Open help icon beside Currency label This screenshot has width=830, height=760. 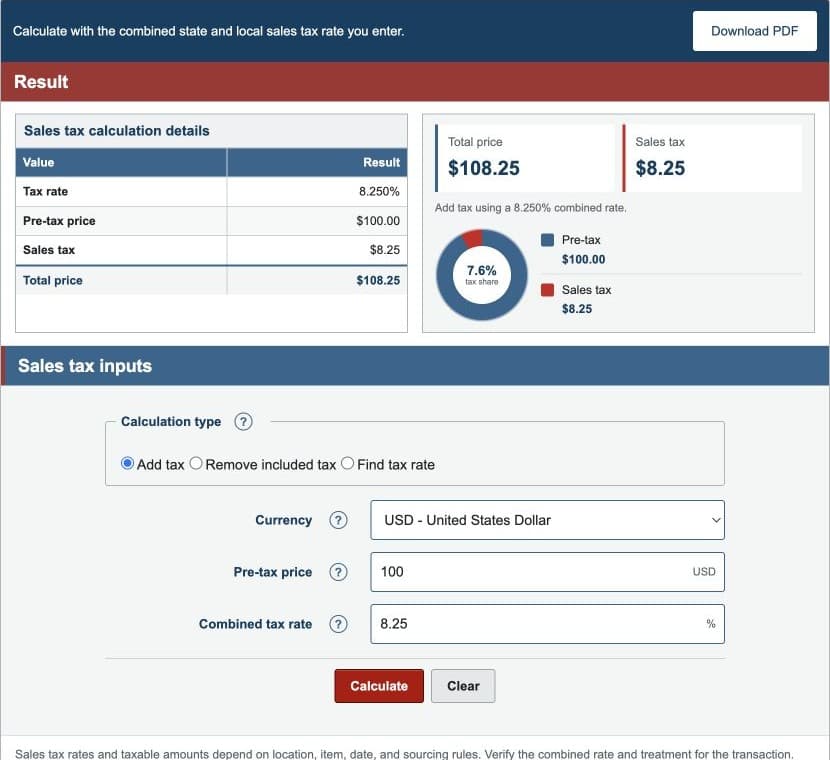click(x=338, y=520)
